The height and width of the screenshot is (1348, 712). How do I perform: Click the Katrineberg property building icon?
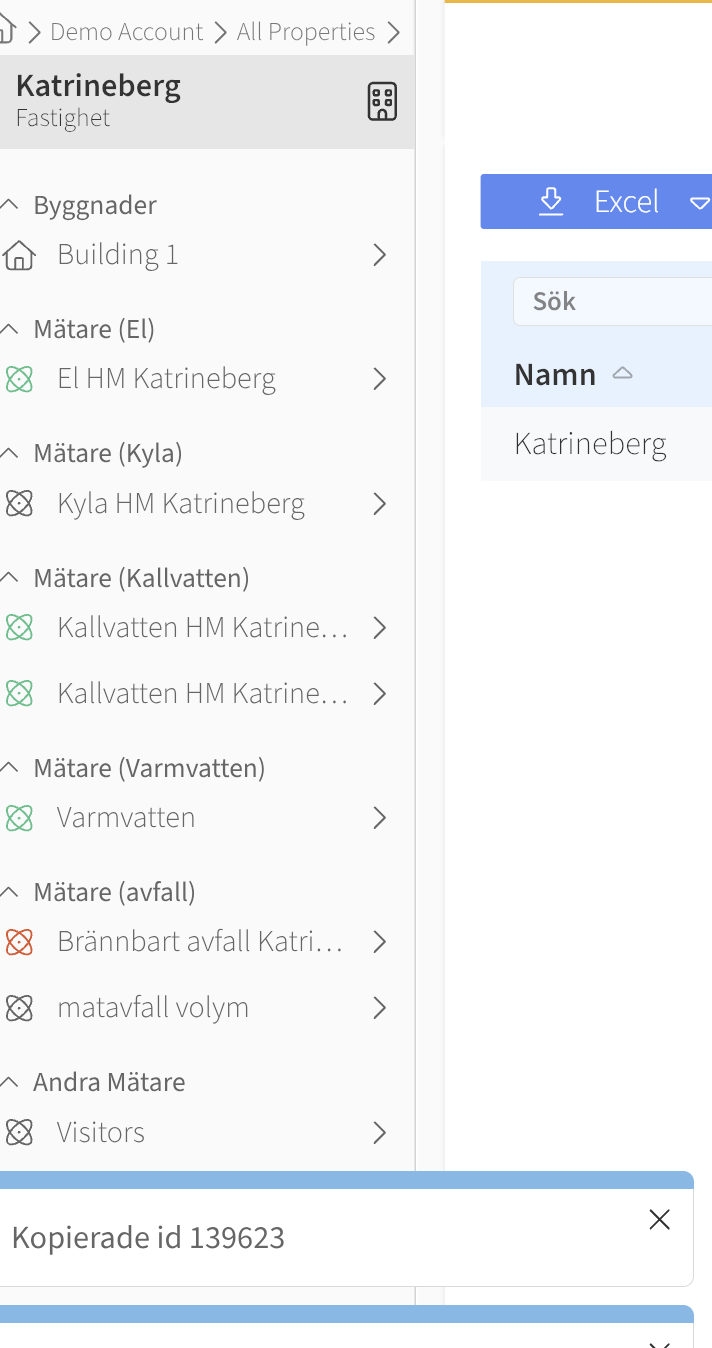(382, 102)
